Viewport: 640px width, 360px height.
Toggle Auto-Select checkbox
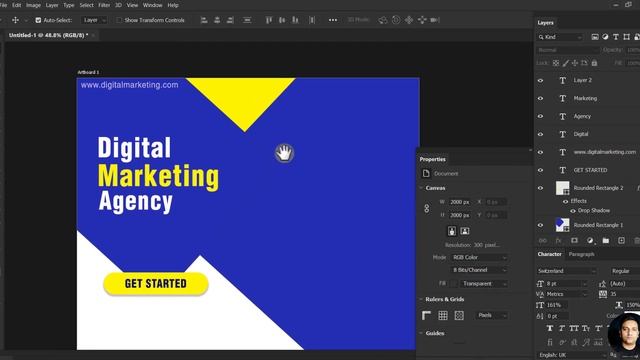[38, 20]
